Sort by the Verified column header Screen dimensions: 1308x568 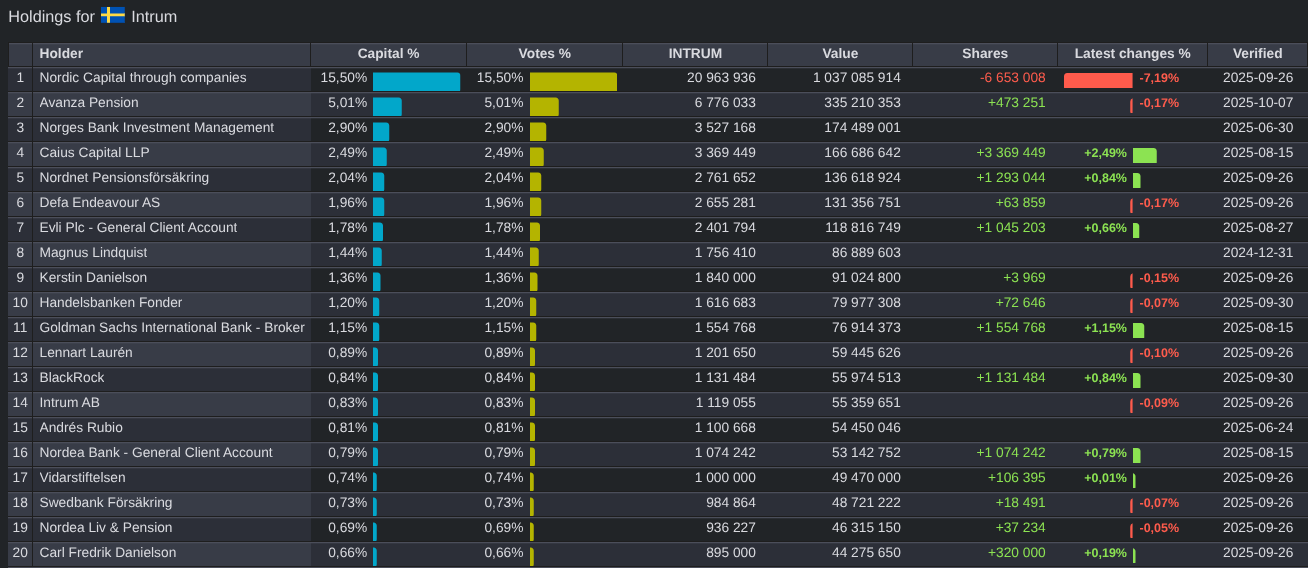(x=1257, y=54)
